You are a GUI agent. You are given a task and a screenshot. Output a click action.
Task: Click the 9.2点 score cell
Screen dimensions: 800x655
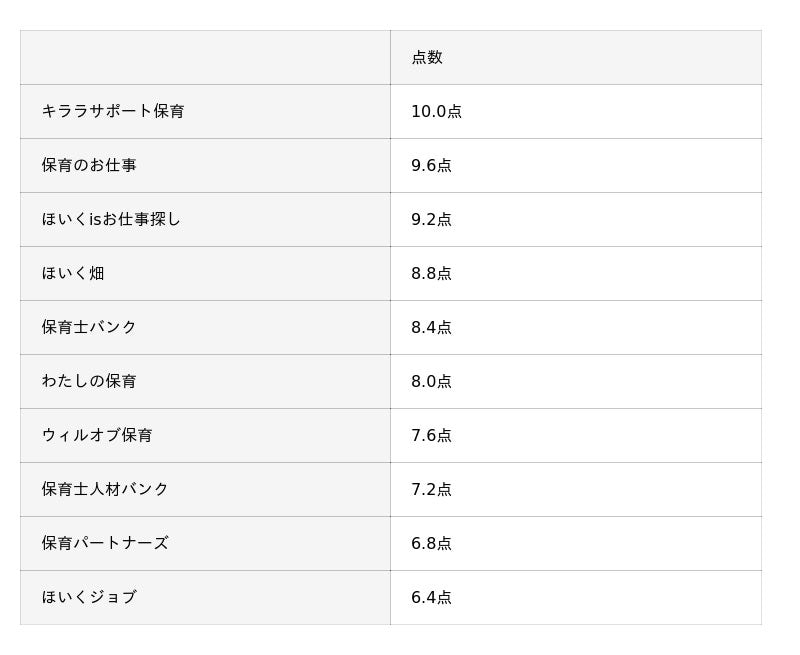point(431,220)
